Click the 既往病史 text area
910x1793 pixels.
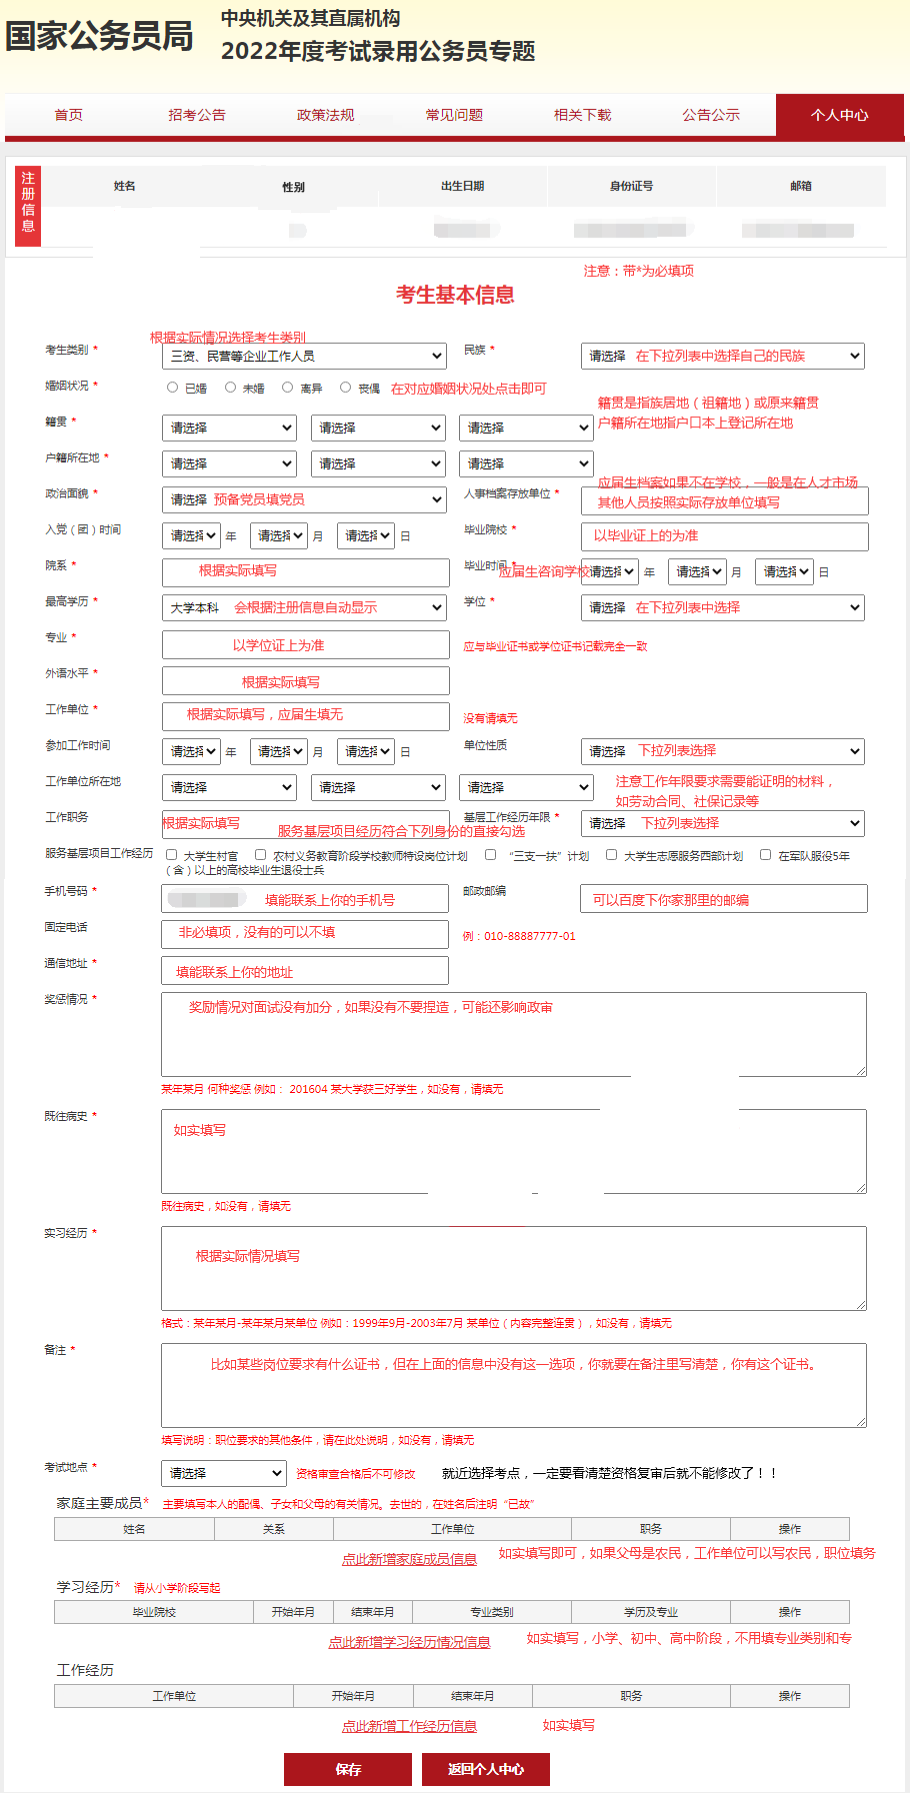(514, 1151)
